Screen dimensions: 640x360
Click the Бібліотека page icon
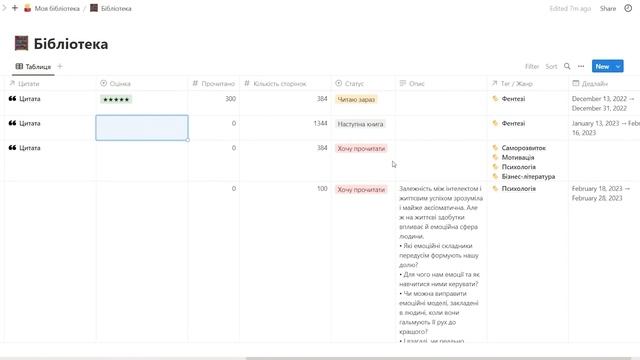pyautogui.click(x=21, y=43)
